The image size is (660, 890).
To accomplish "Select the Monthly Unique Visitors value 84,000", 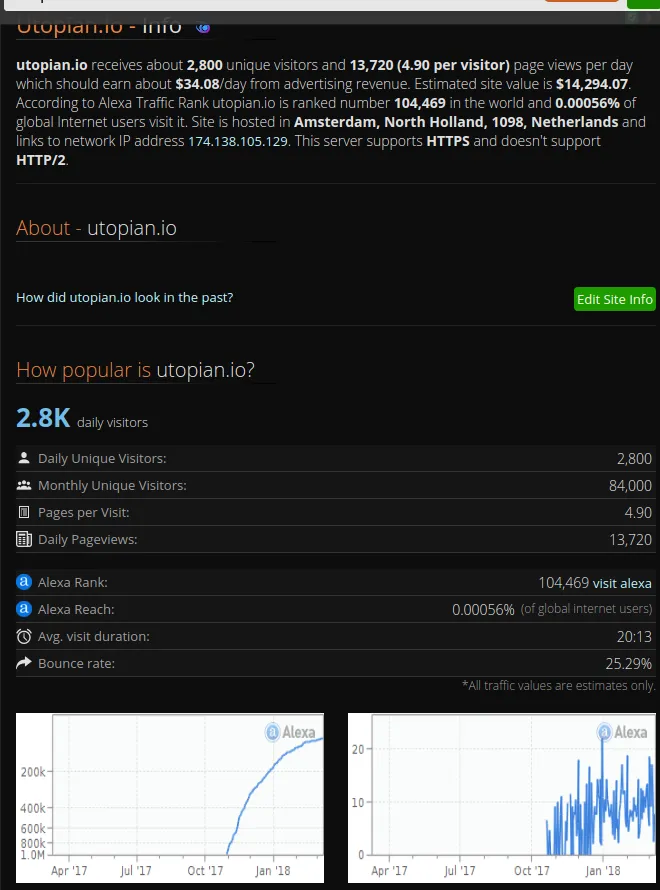I will point(630,486).
